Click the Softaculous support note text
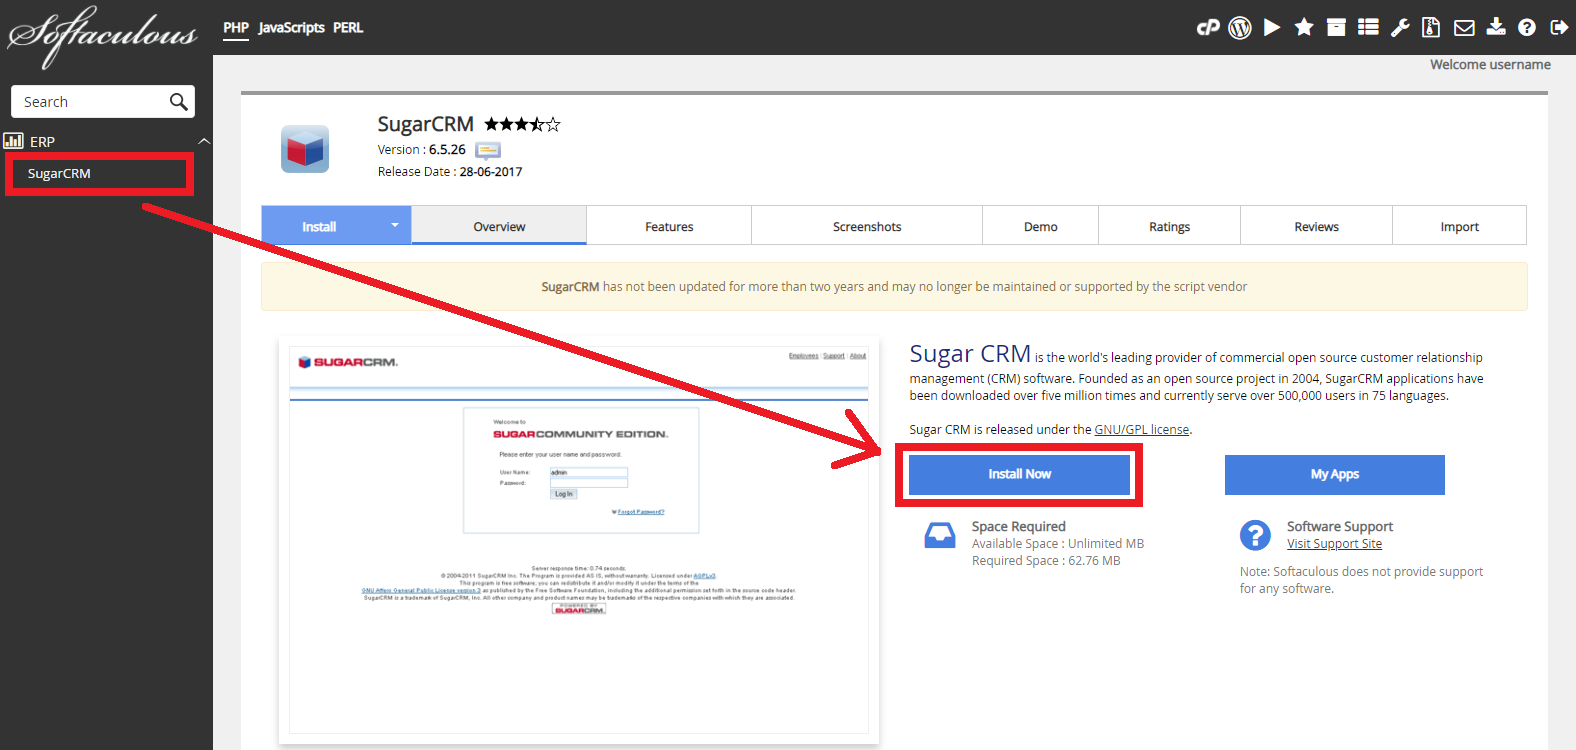 tap(1361, 580)
